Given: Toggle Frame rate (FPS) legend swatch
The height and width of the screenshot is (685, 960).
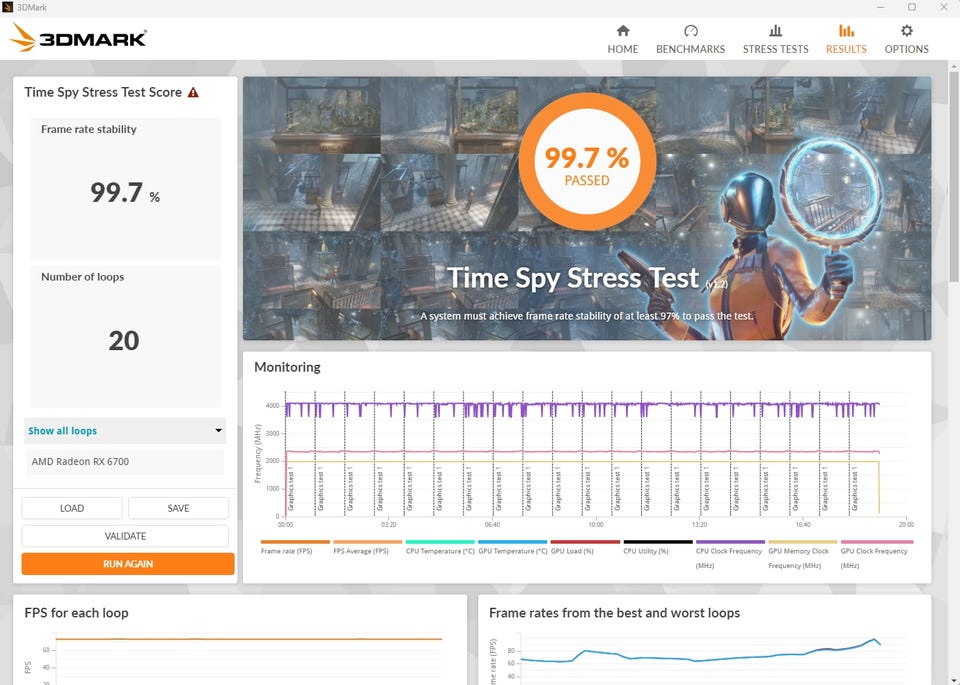Looking at the screenshot, I should click(x=295, y=542).
